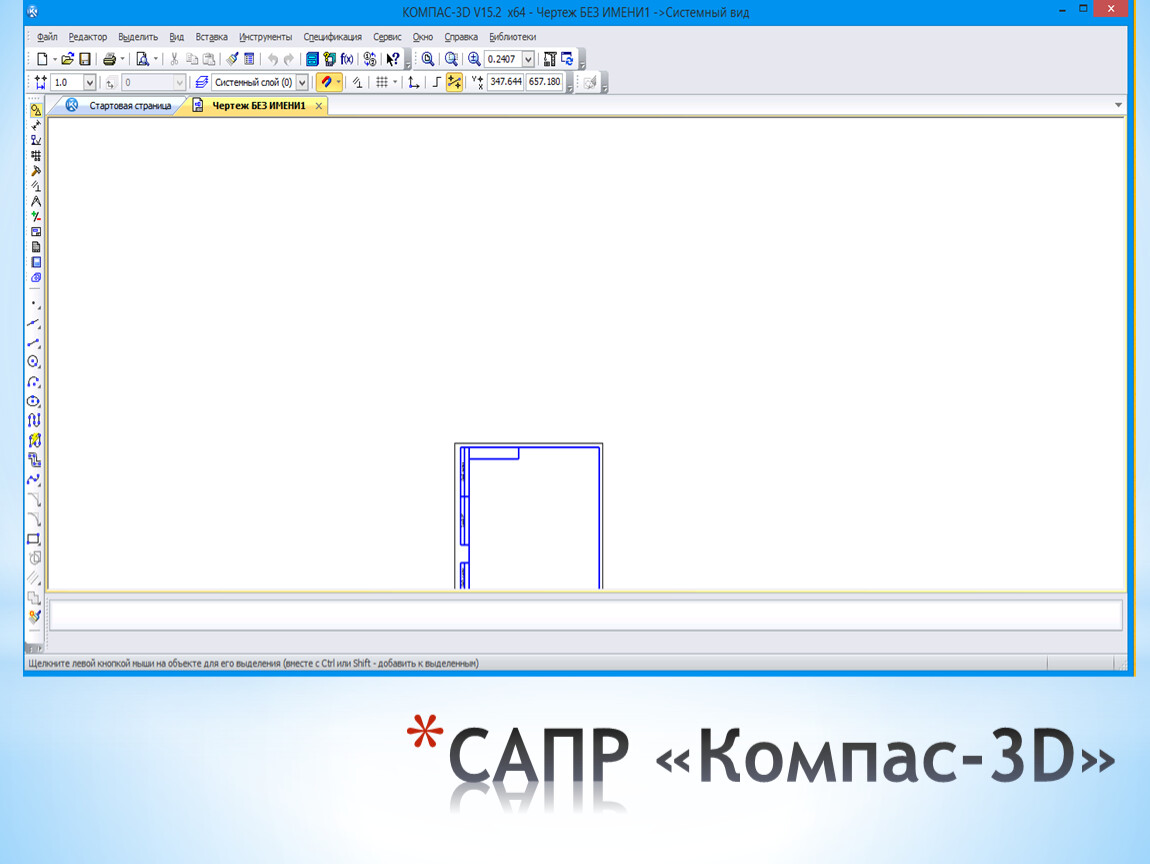Viewport: 1150px width, 864px height.
Task: Toggle the snaps magnet button
Action: pyautogui.click(x=326, y=82)
